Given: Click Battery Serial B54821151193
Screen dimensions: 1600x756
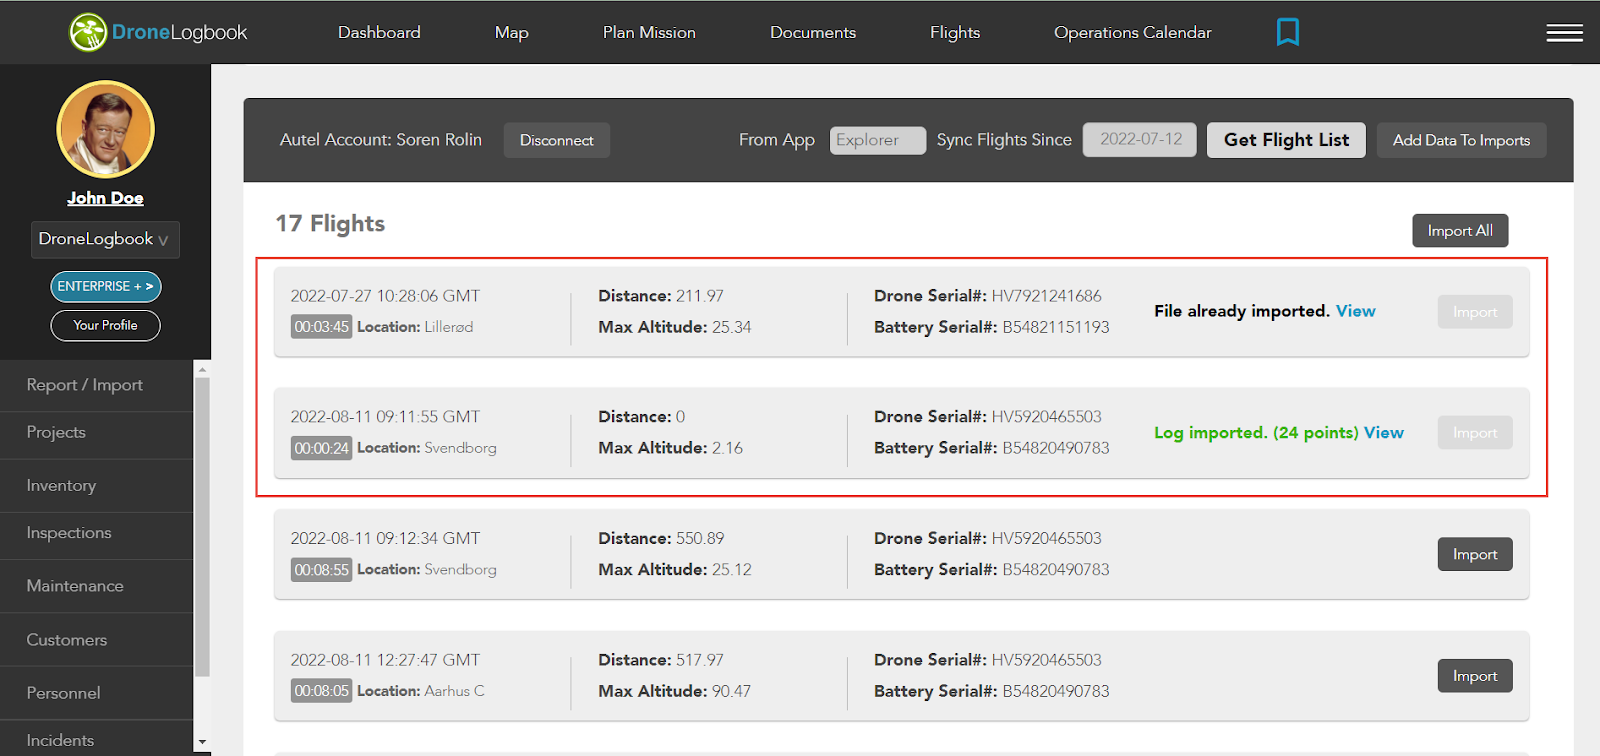Looking at the screenshot, I should [1056, 327].
